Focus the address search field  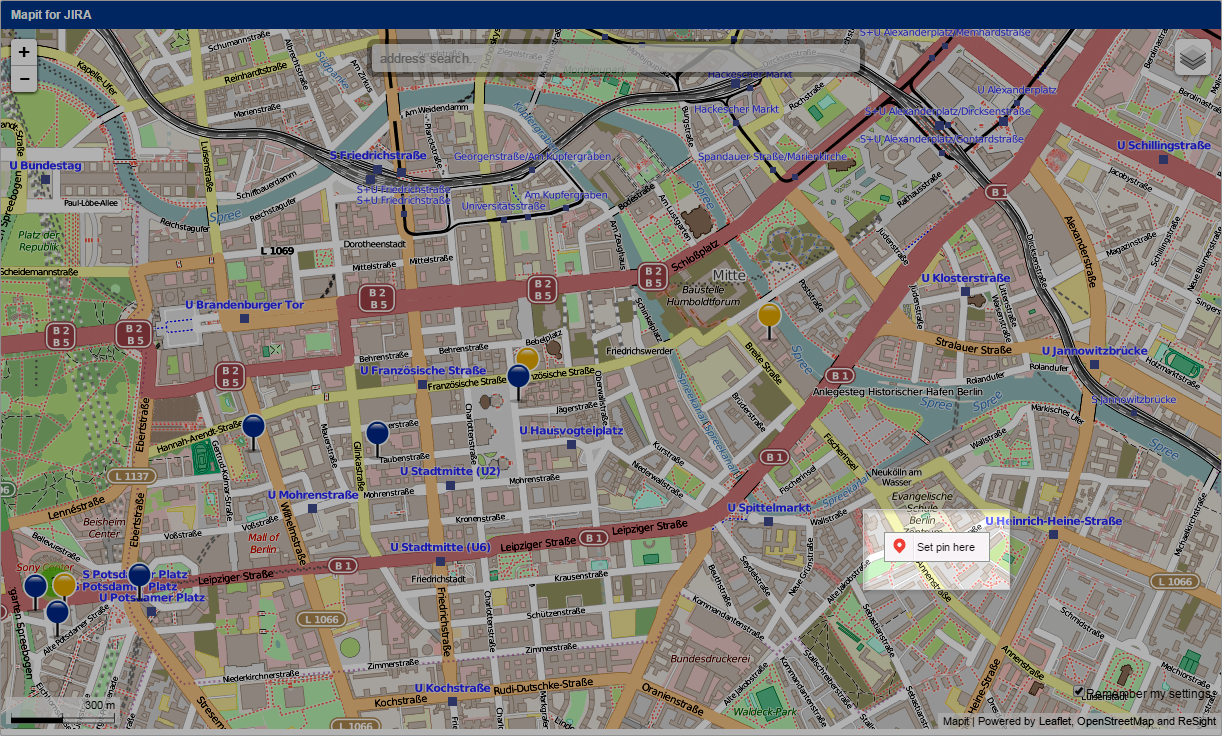pos(615,58)
